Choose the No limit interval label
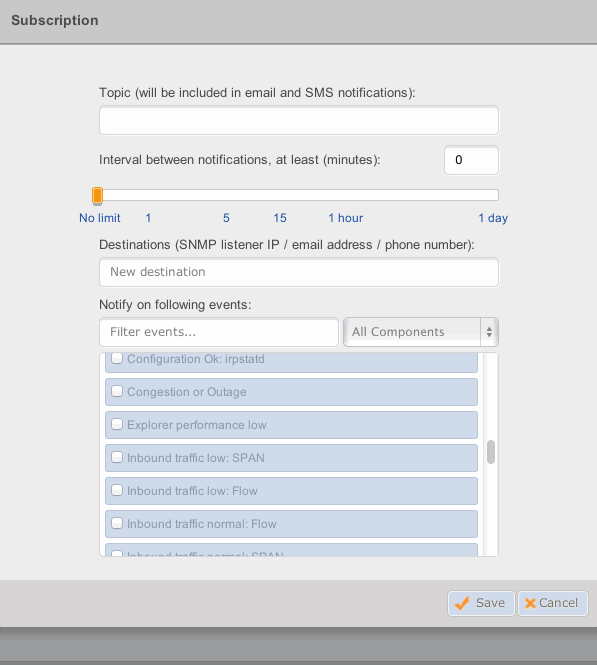Viewport: 597px width, 665px height. (x=100, y=218)
